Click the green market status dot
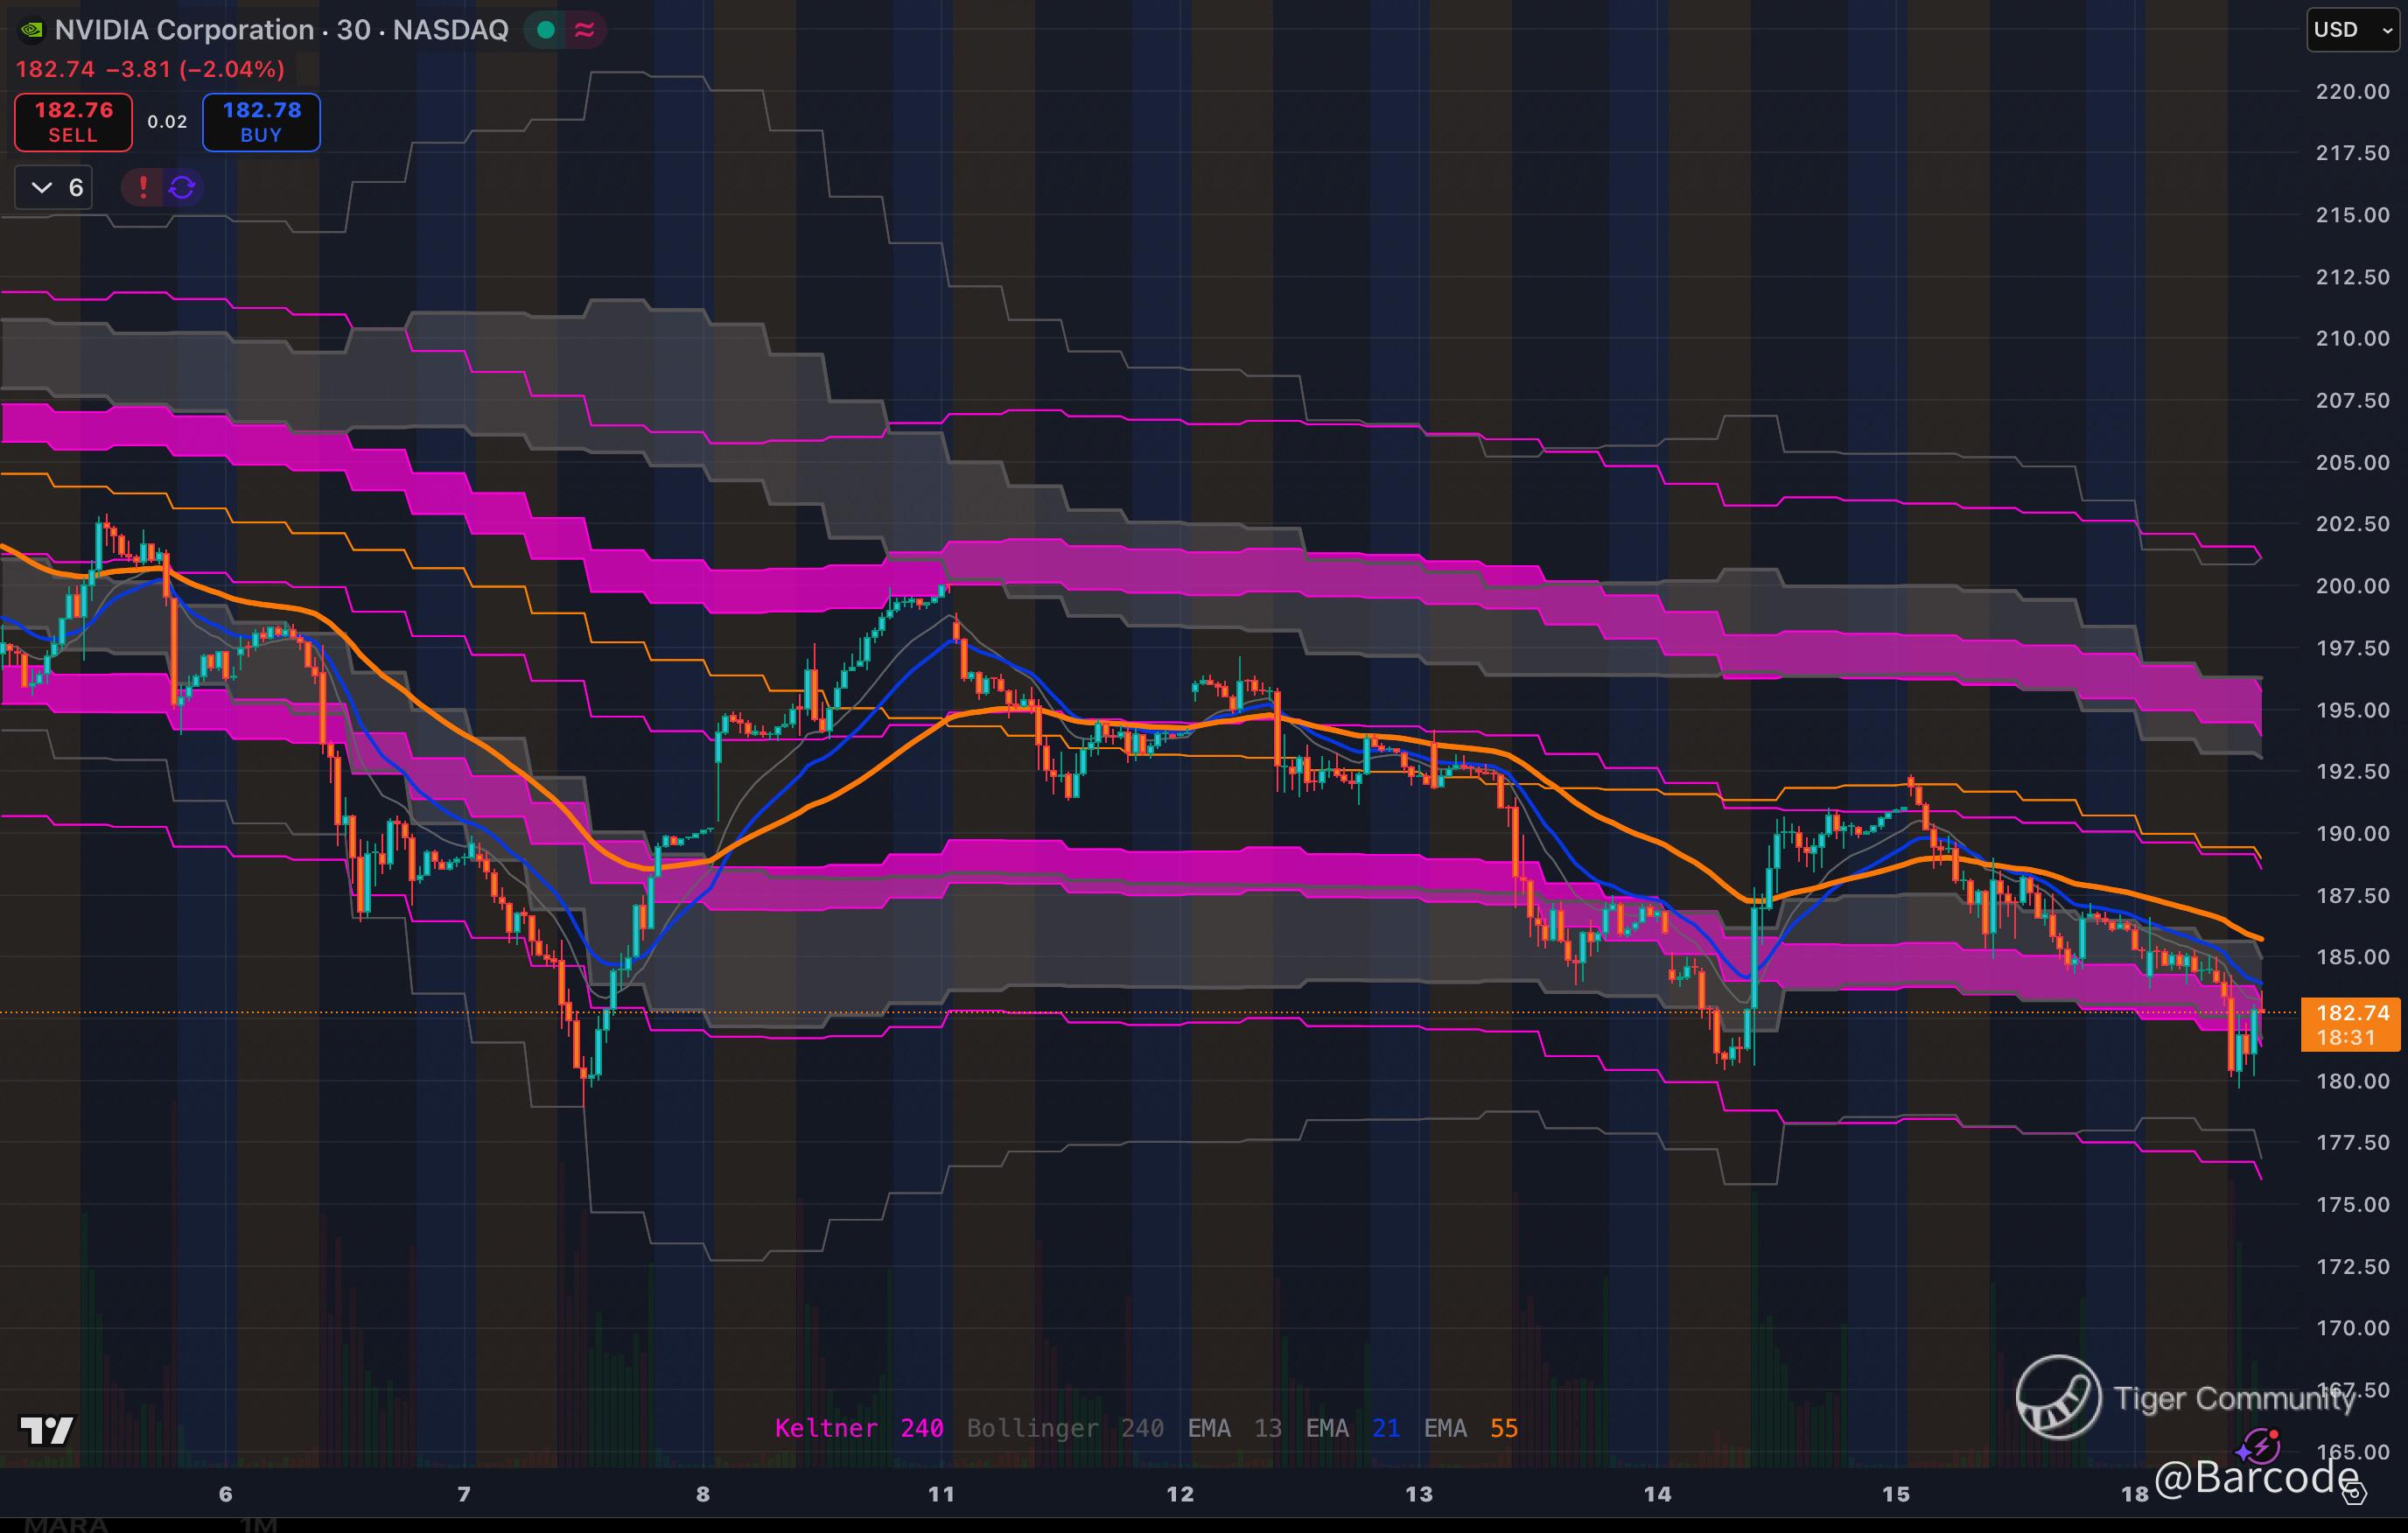Screen dimensions: 2408x1533 click(x=546, y=30)
